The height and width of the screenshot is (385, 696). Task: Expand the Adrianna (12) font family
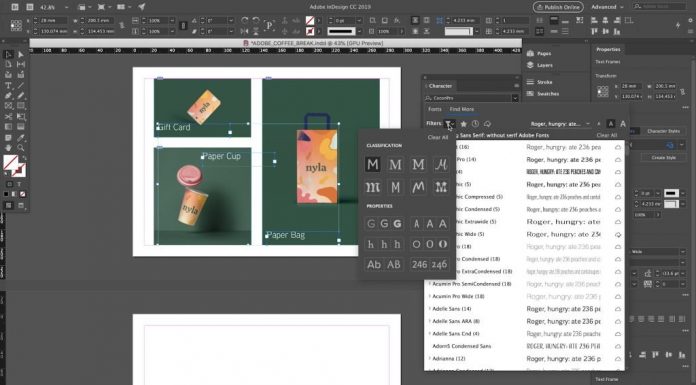click(x=430, y=358)
